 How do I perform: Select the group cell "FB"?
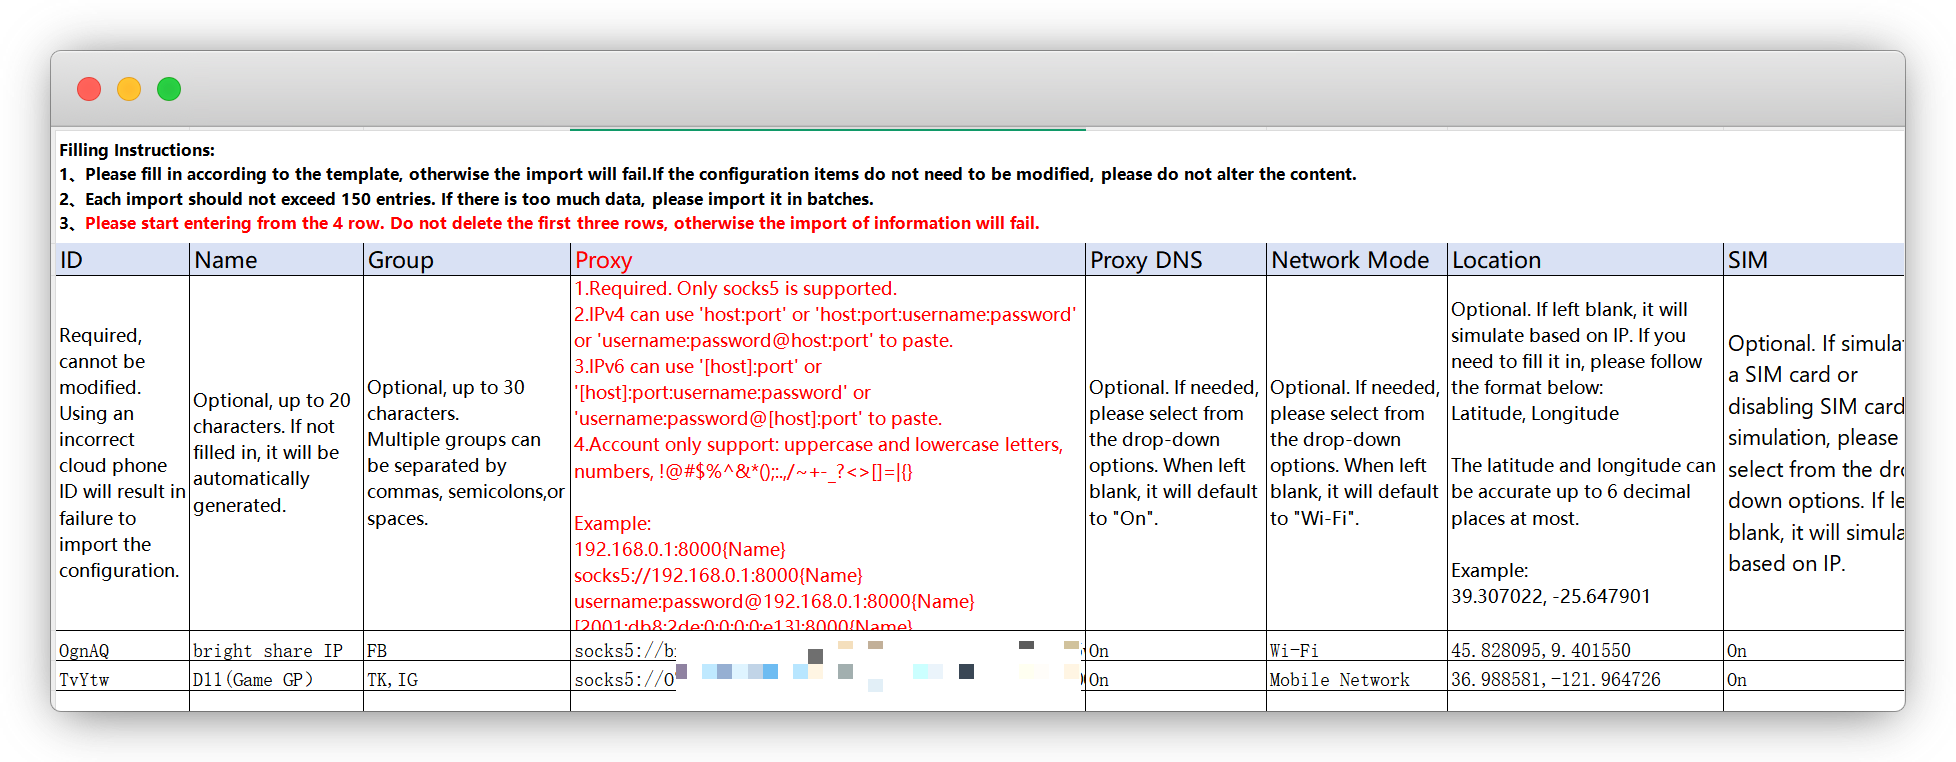pyautogui.click(x=467, y=646)
